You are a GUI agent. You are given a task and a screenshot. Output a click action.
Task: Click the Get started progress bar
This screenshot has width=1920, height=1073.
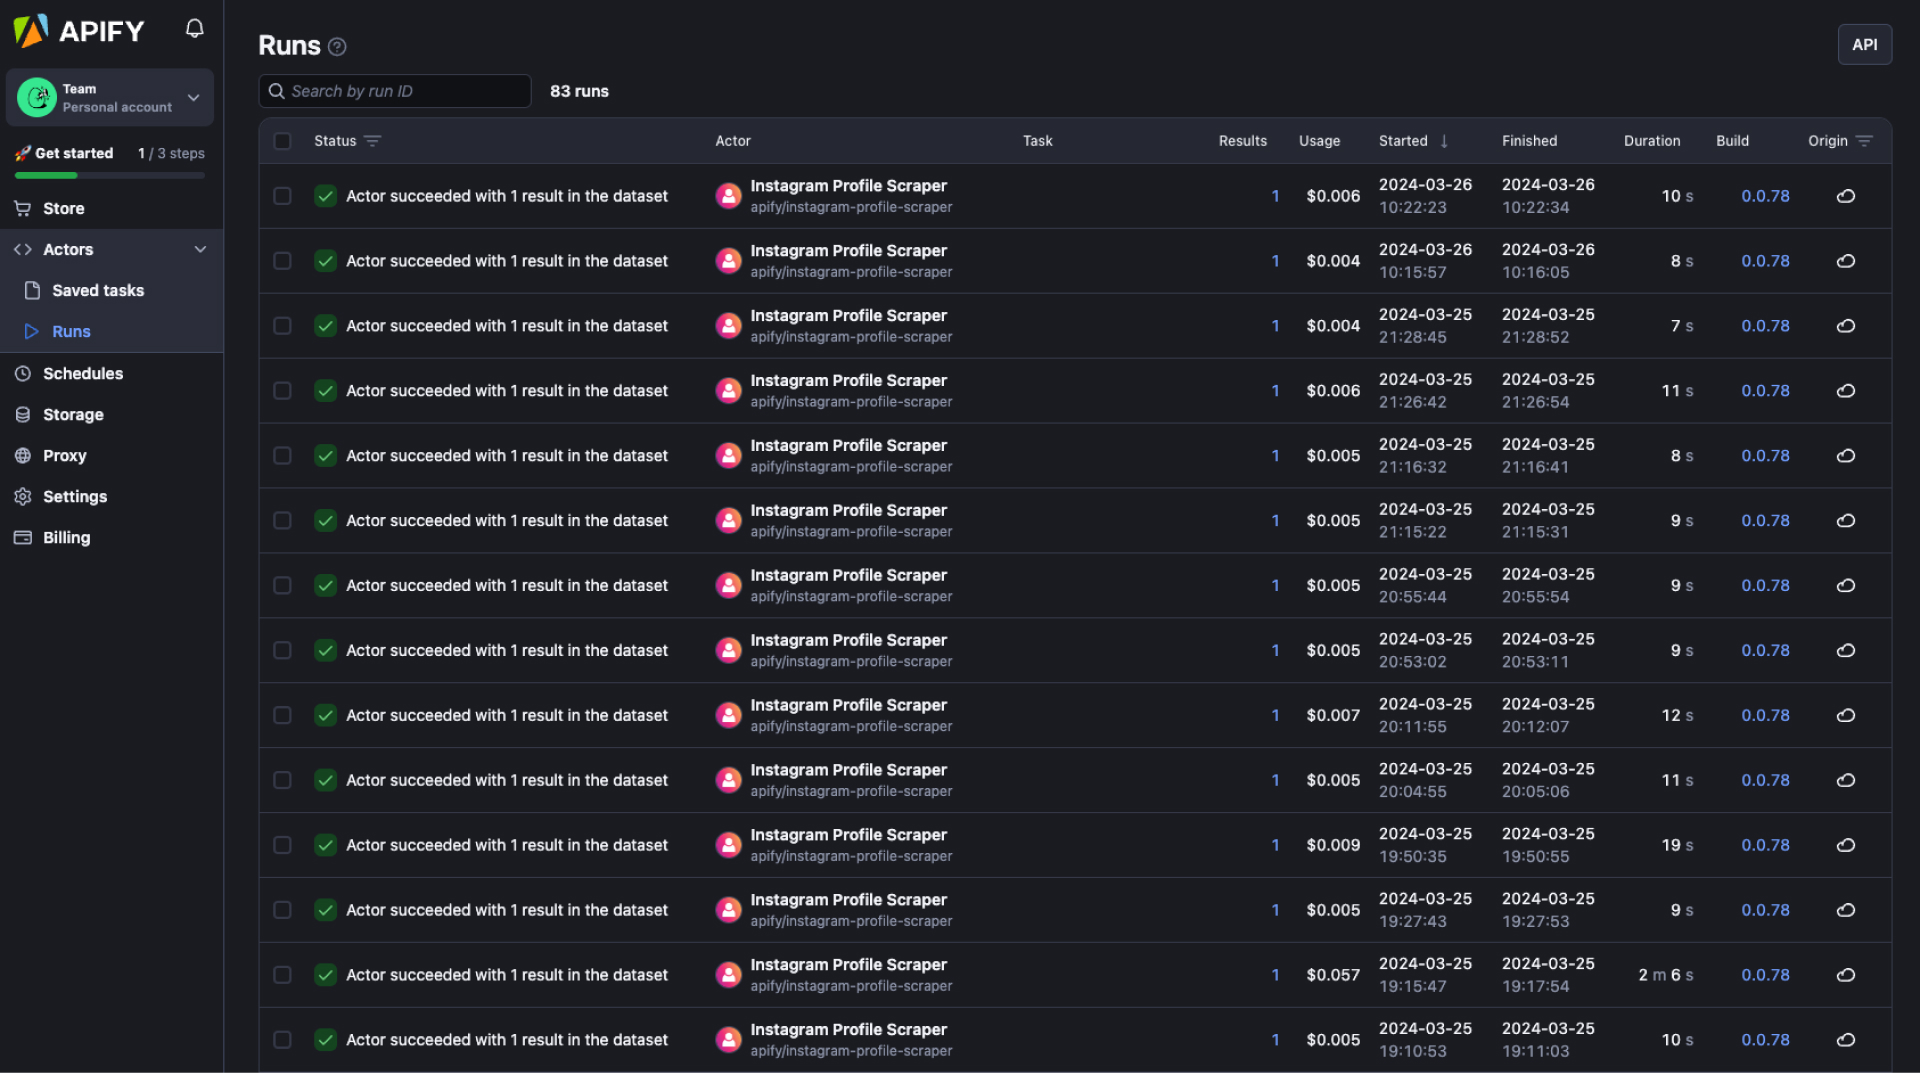click(x=110, y=176)
